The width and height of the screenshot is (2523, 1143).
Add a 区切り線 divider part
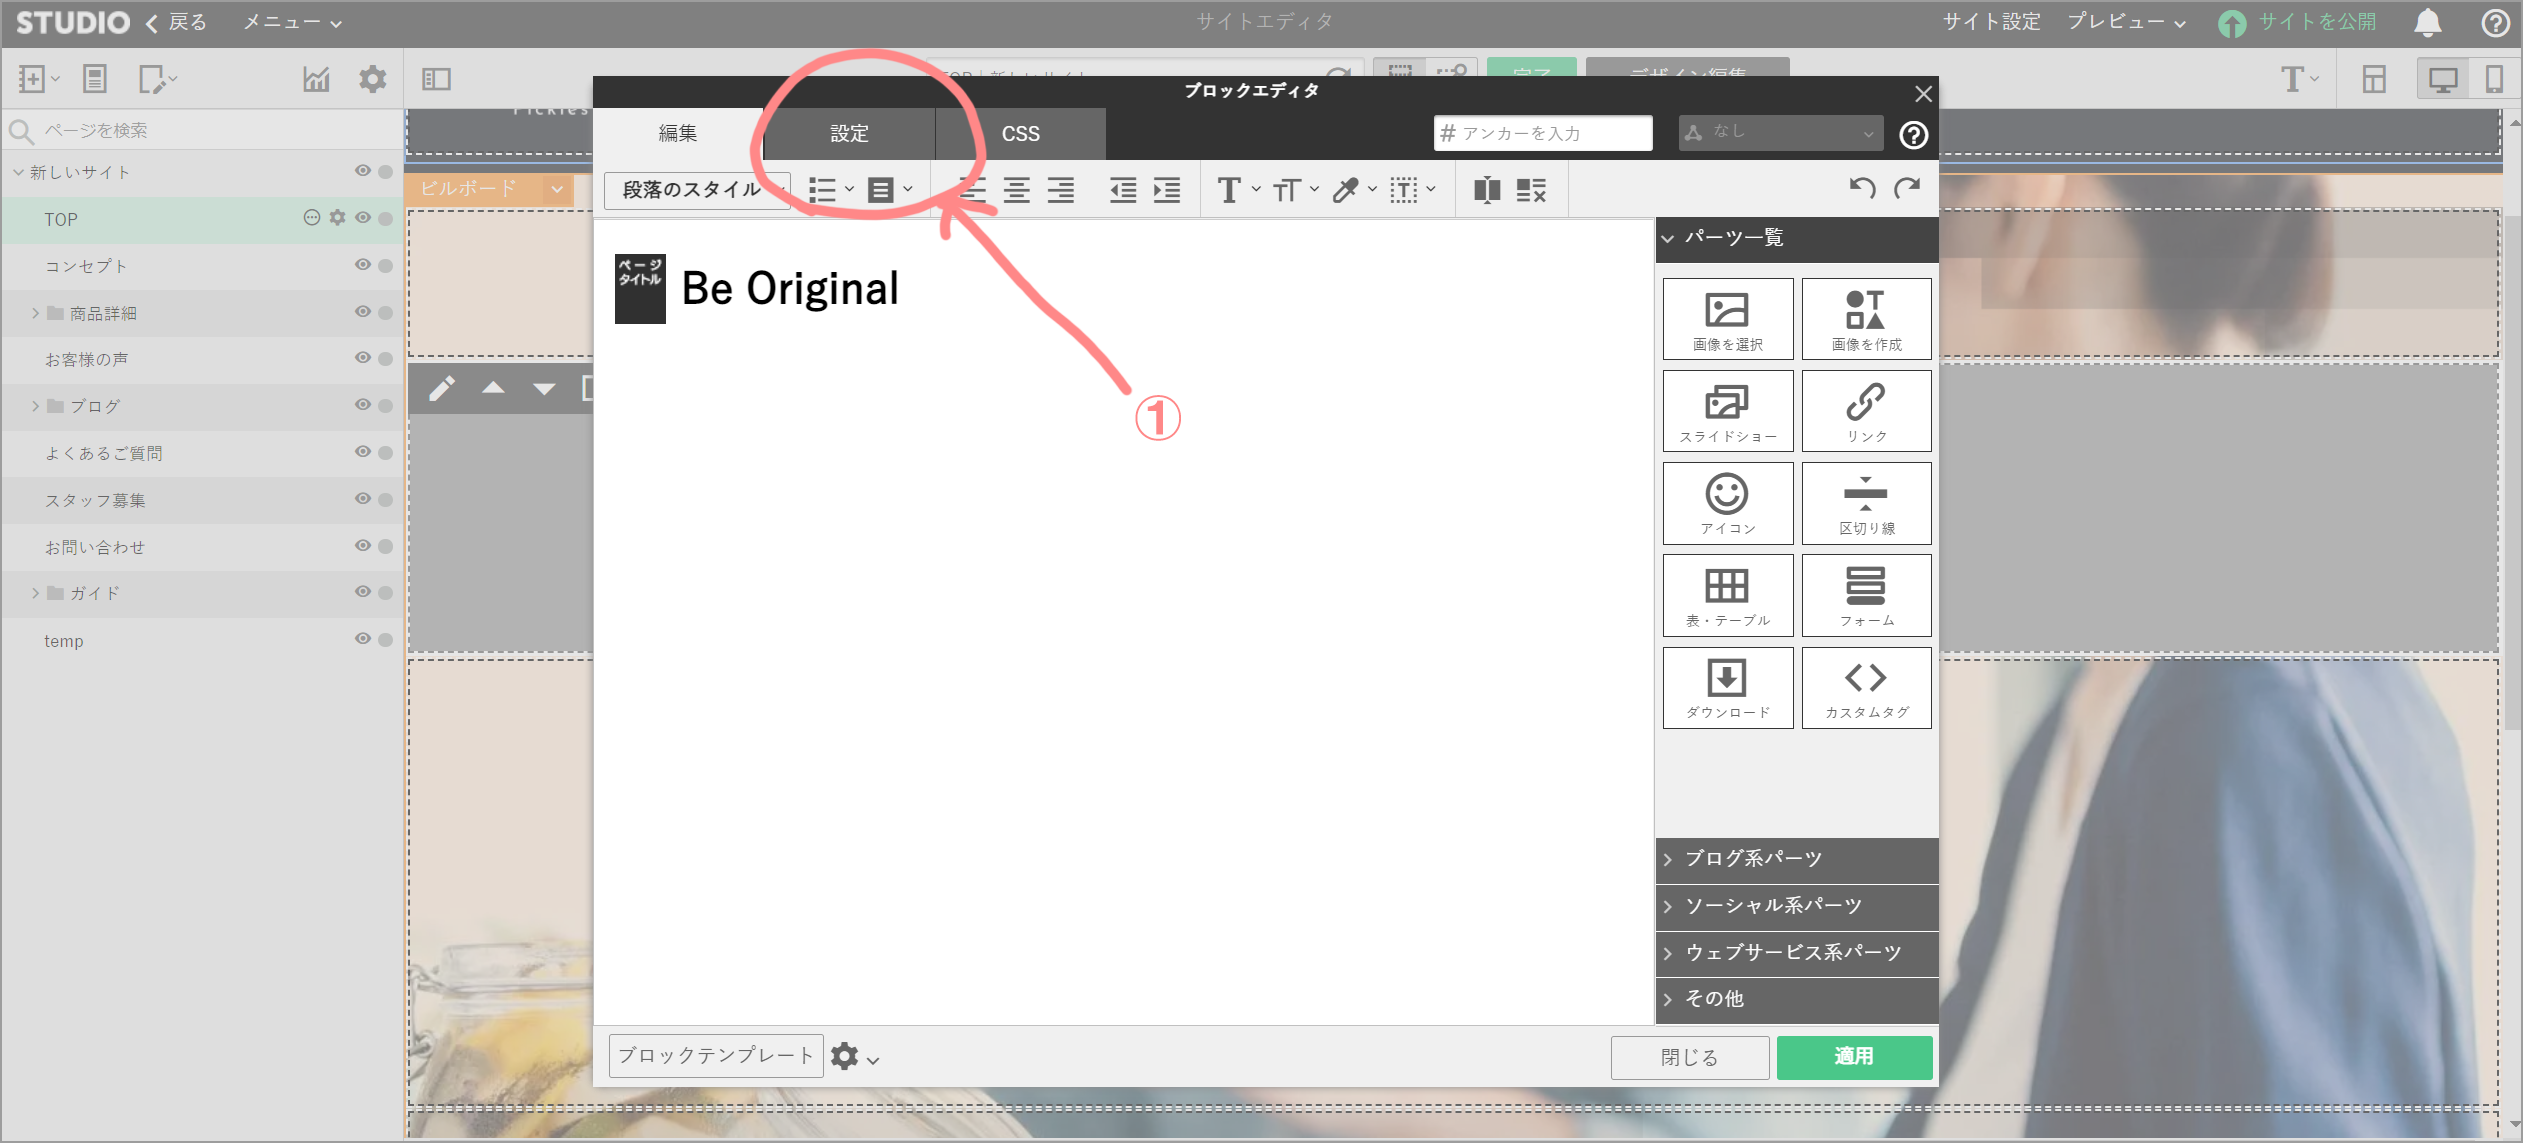point(1866,503)
